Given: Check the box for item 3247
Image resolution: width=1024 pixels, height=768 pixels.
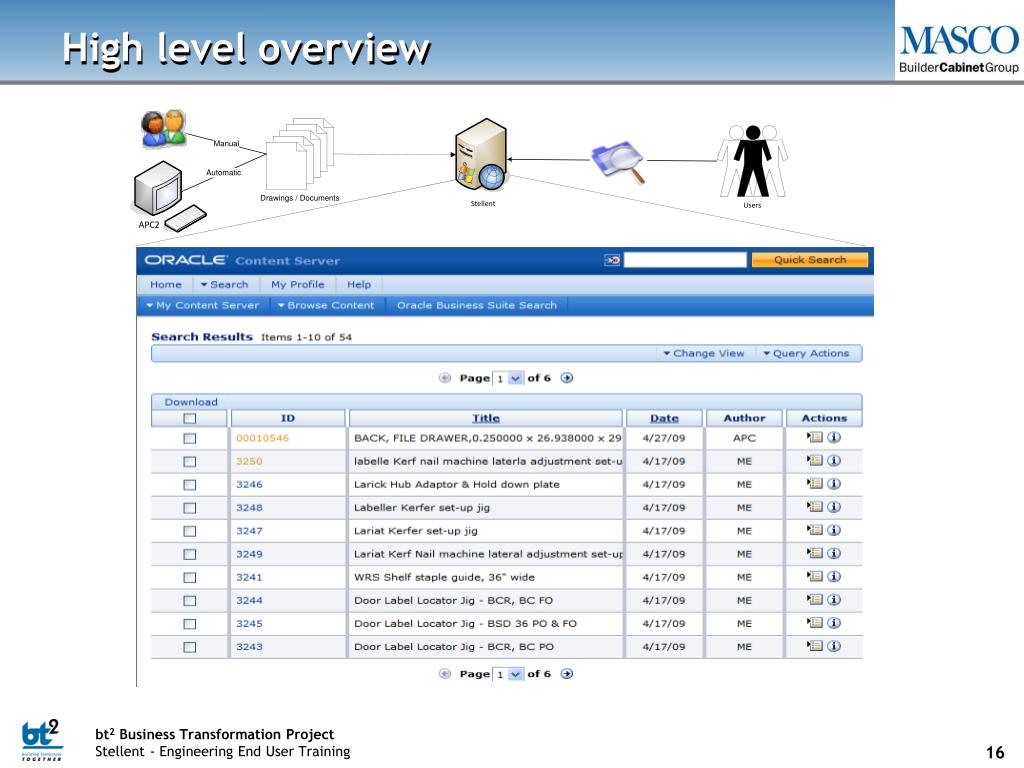Looking at the screenshot, I should coord(189,531).
